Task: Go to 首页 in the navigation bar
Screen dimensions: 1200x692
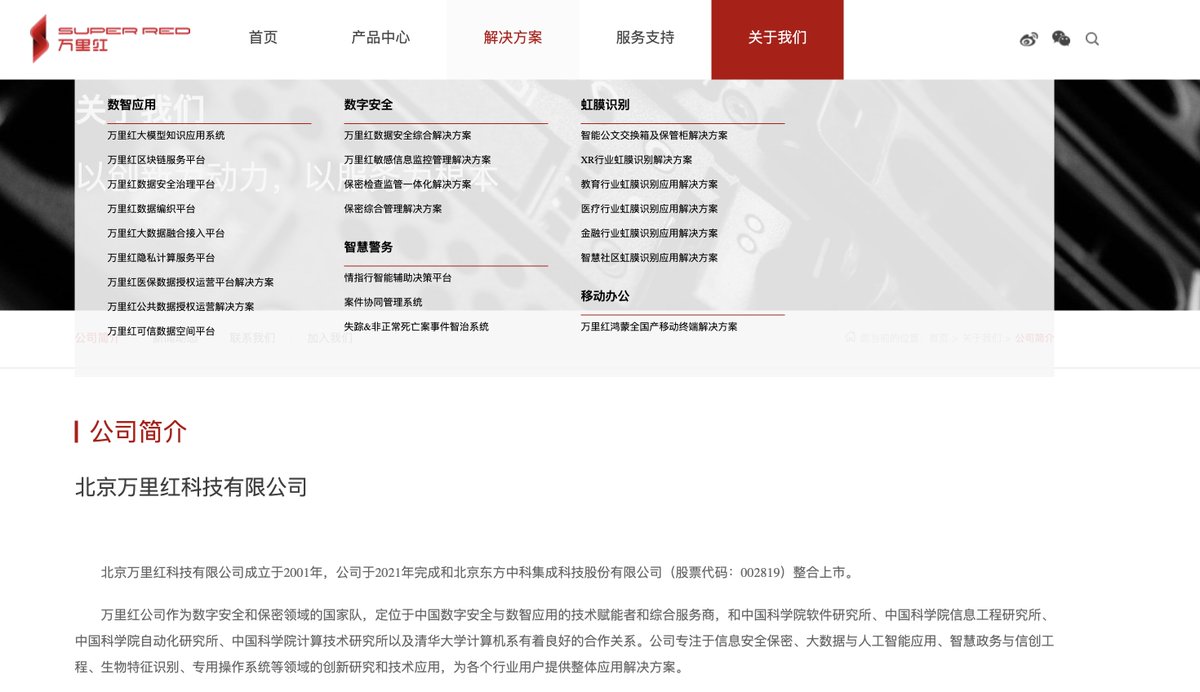Action: tap(263, 38)
